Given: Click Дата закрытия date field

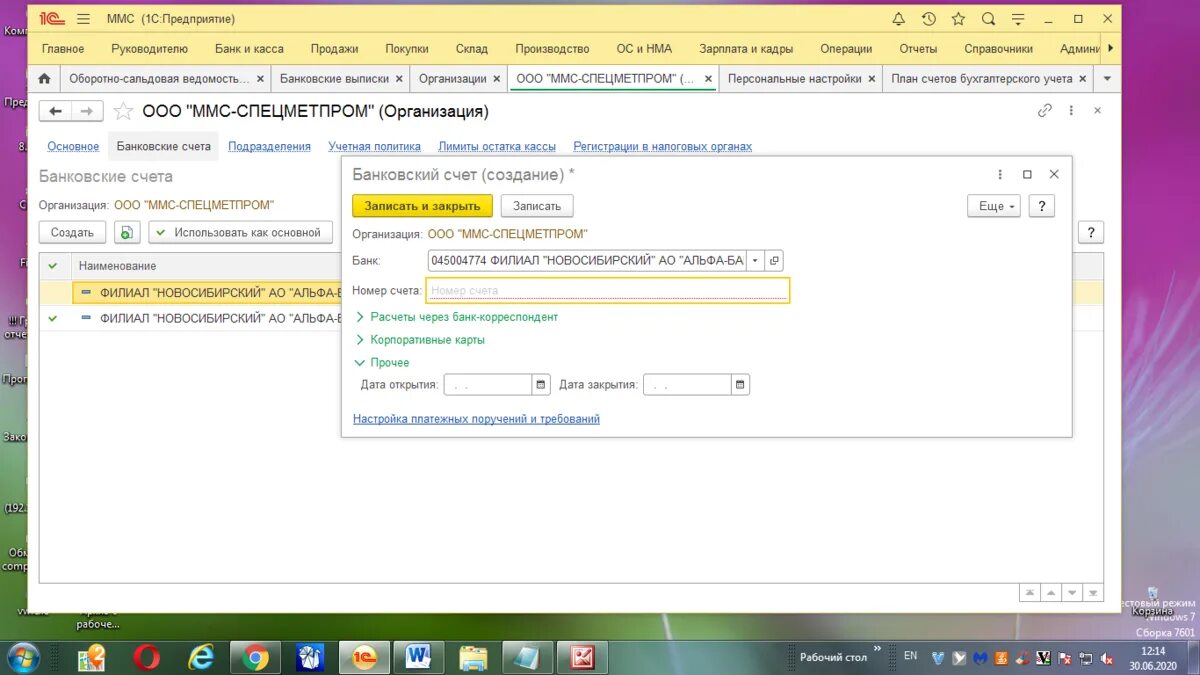Looking at the screenshot, I should 687,384.
